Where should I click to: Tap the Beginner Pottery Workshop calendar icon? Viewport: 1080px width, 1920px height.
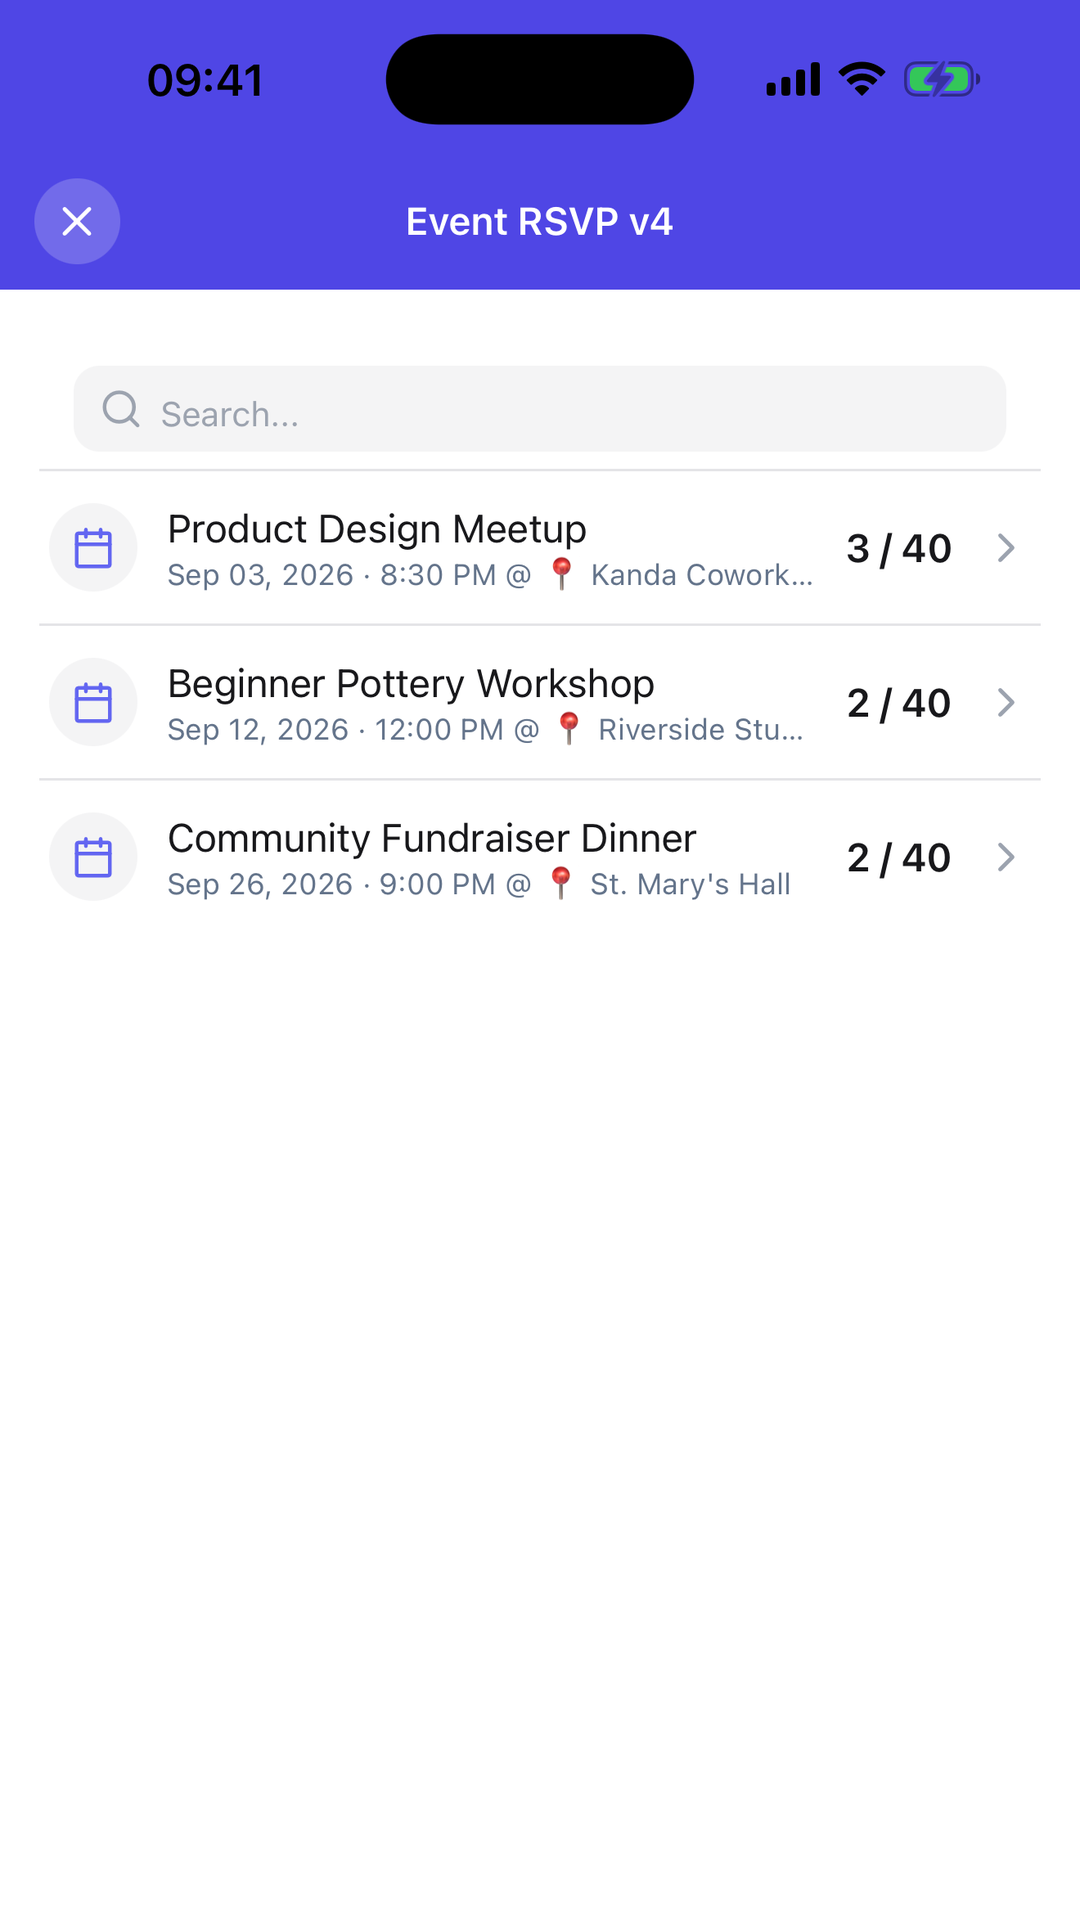[x=93, y=702]
